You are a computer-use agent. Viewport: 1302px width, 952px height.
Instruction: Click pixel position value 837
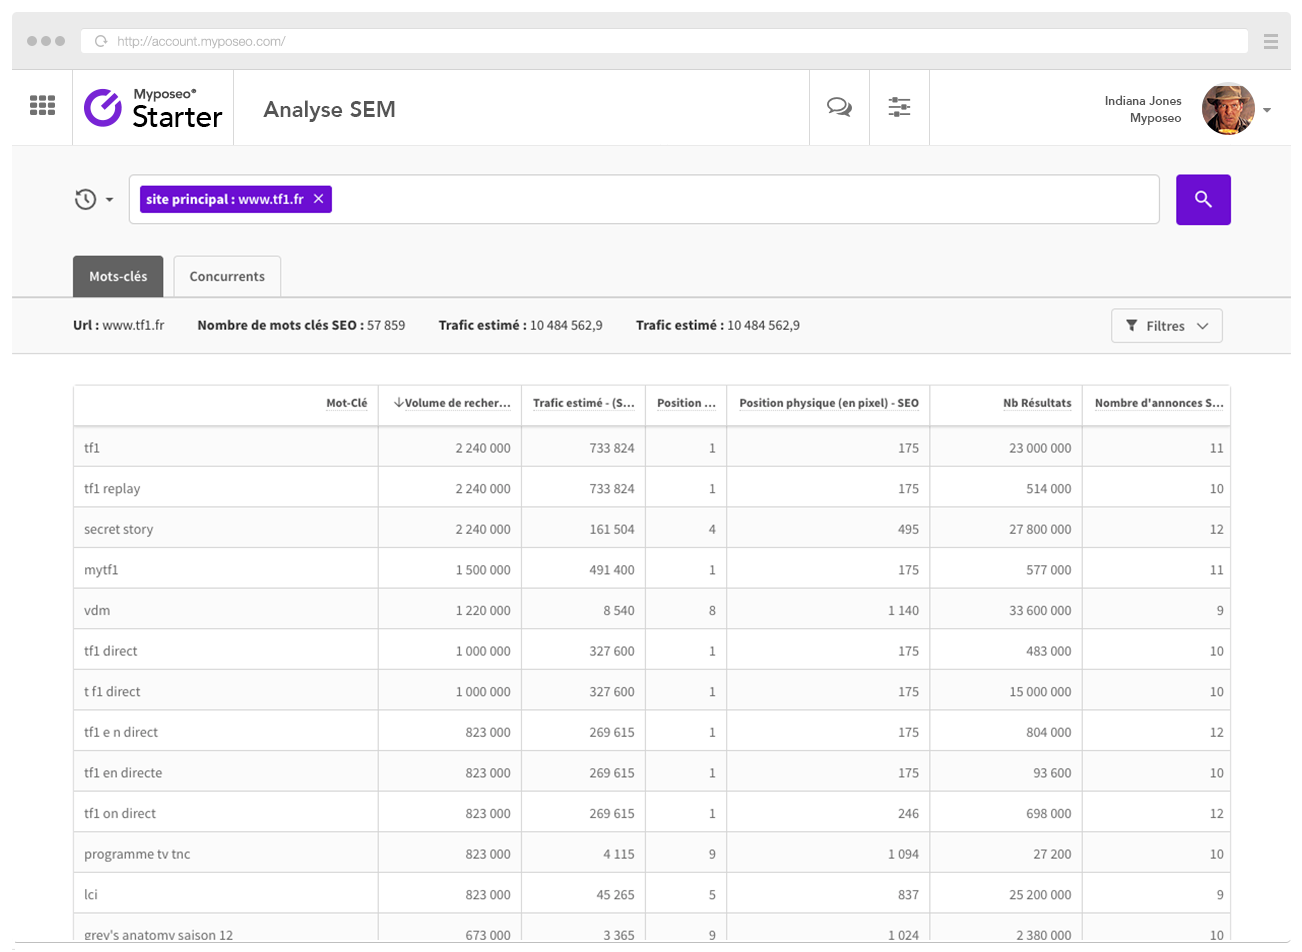tap(908, 895)
